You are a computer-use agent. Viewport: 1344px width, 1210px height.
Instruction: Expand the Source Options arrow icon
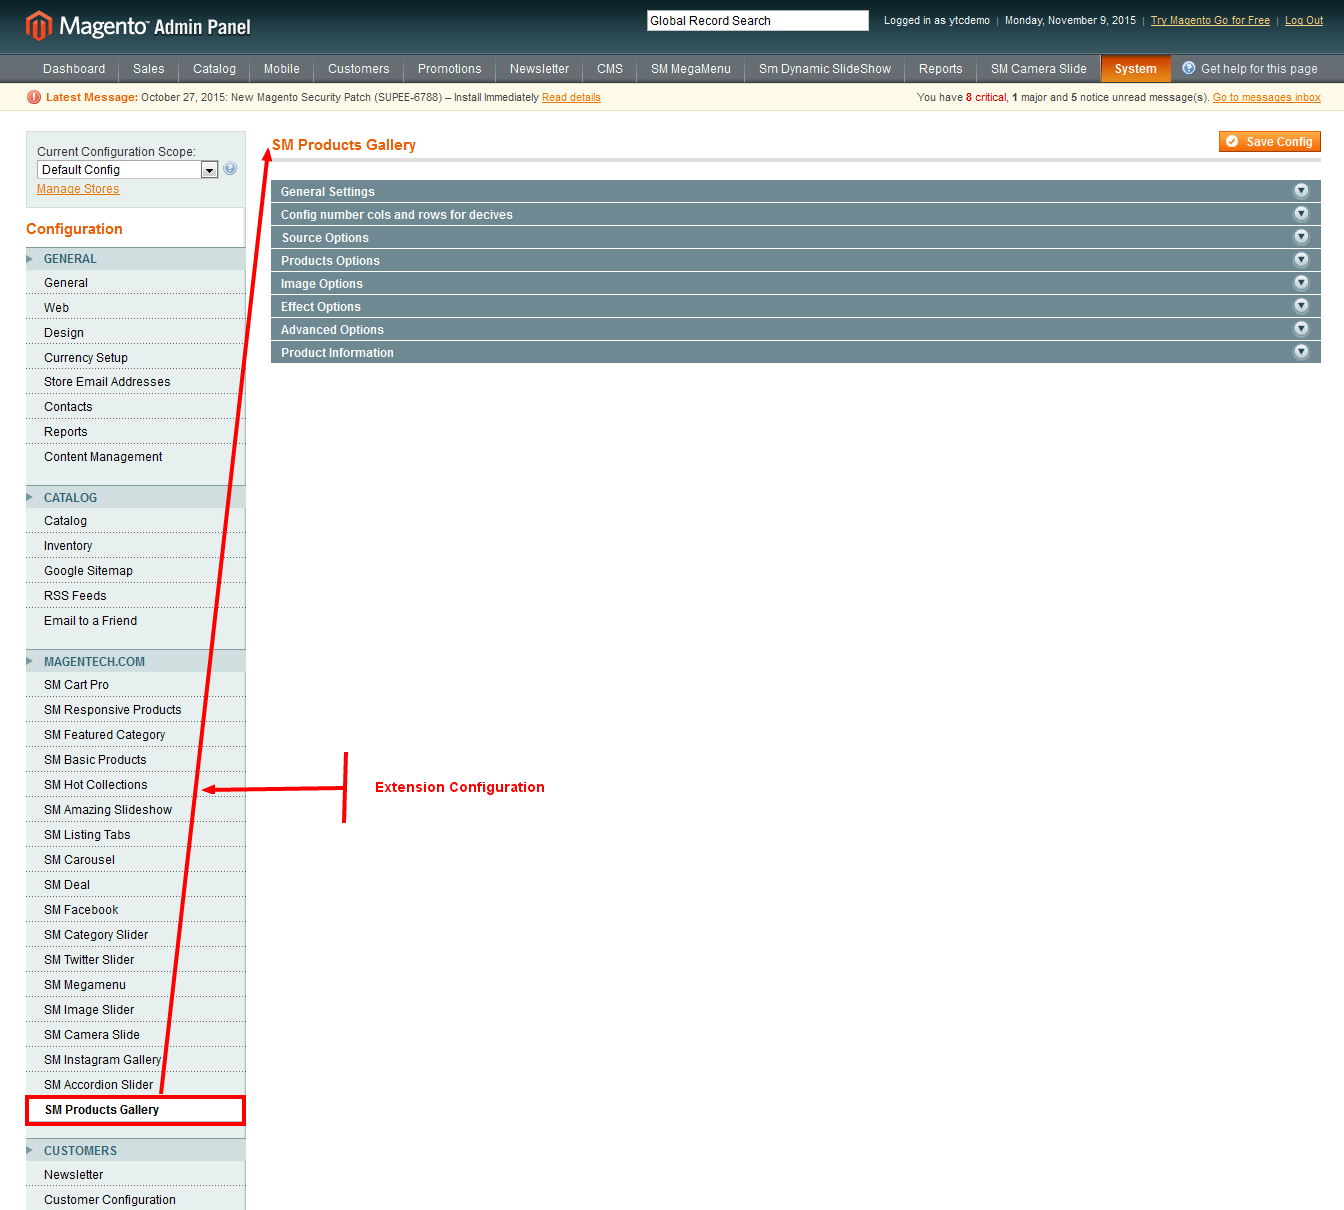pyautogui.click(x=1301, y=236)
